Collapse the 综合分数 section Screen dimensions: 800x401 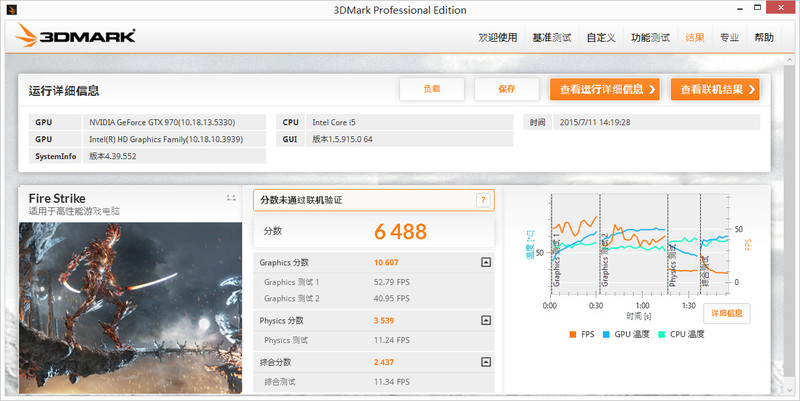coord(486,362)
